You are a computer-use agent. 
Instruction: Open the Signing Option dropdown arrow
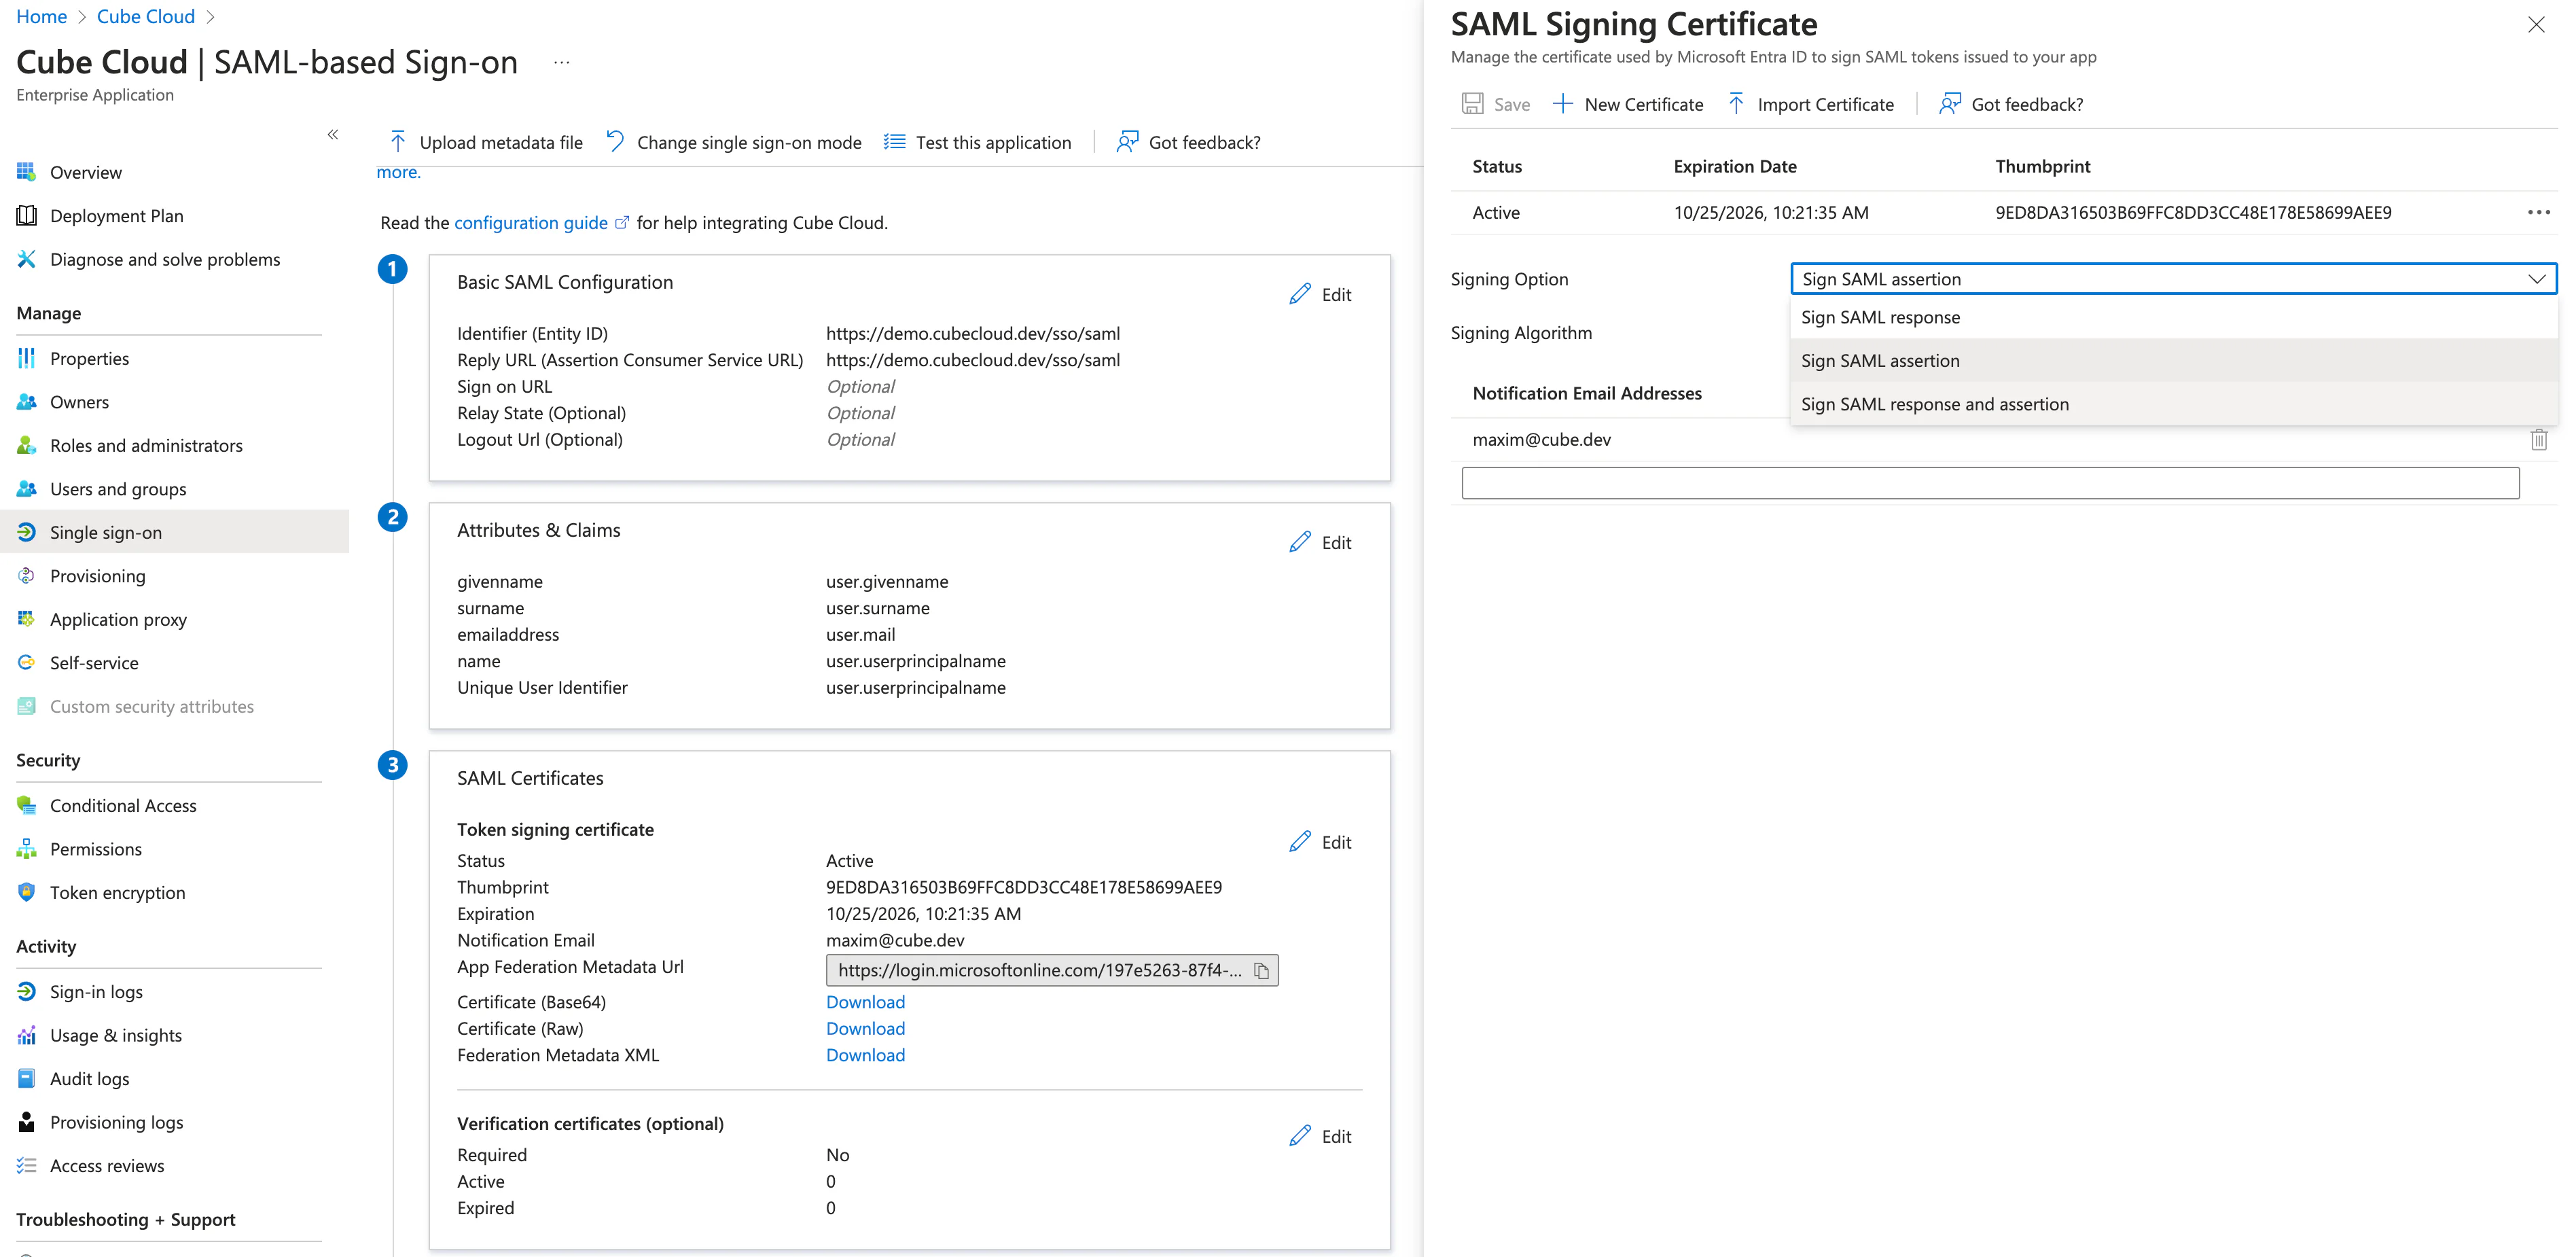(2536, 279)
